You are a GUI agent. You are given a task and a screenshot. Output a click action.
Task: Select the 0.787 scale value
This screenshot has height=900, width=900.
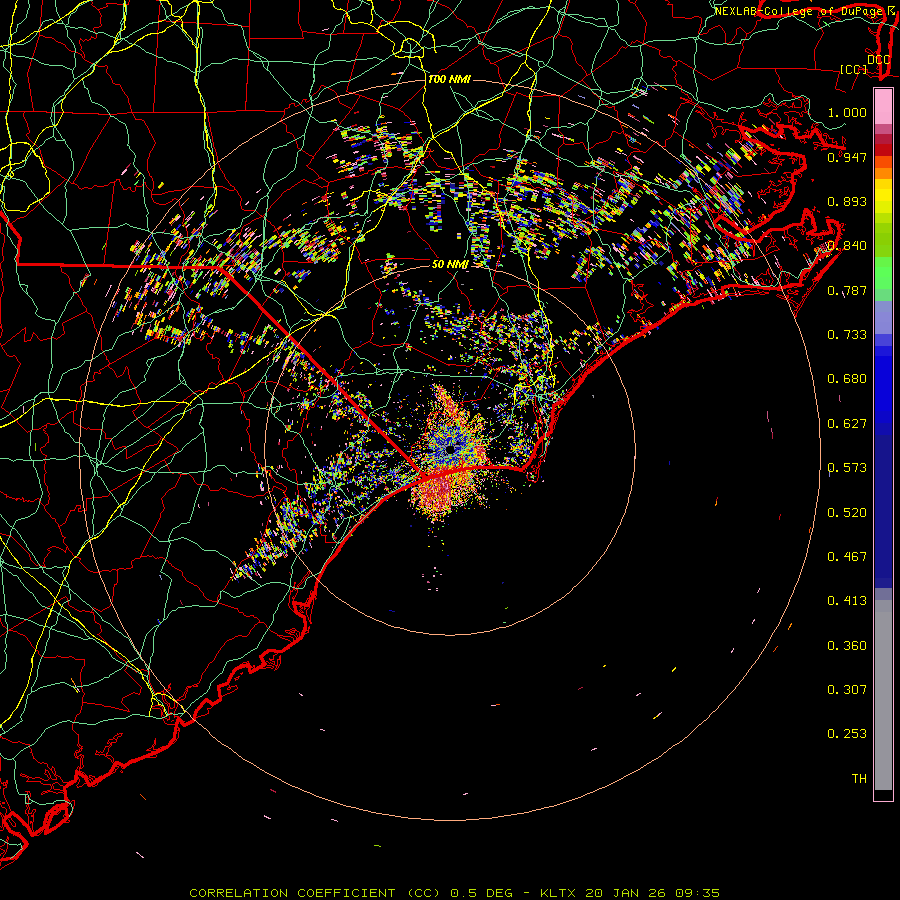point(847,290)
